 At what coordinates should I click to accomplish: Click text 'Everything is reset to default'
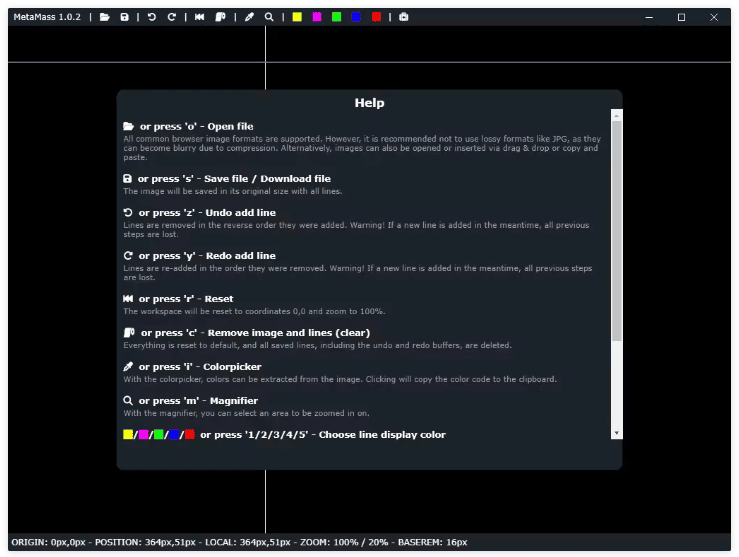pyautogui.click(x=181, y=345)
